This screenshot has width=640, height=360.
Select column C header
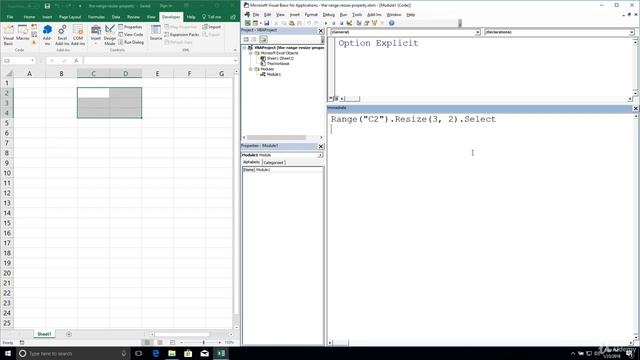pyautogui.click(x=93, y=73)
